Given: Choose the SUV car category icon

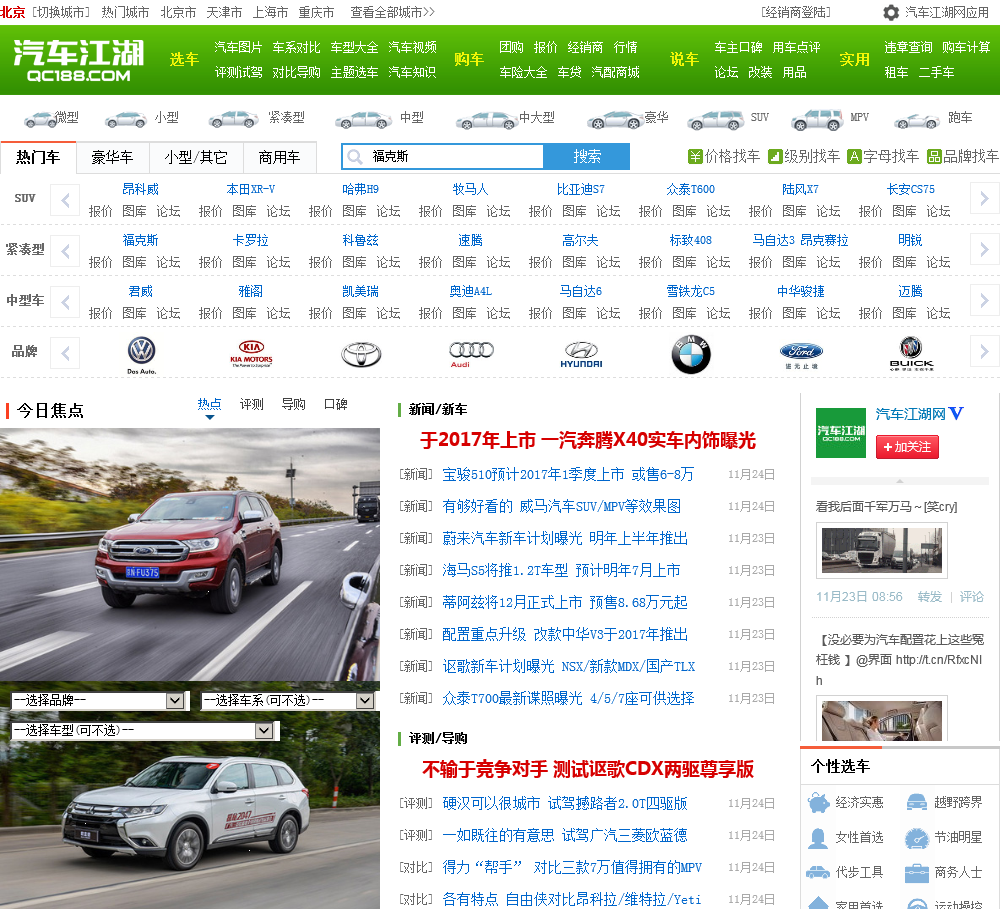Looking at the screenshot, I should [715, 119].
